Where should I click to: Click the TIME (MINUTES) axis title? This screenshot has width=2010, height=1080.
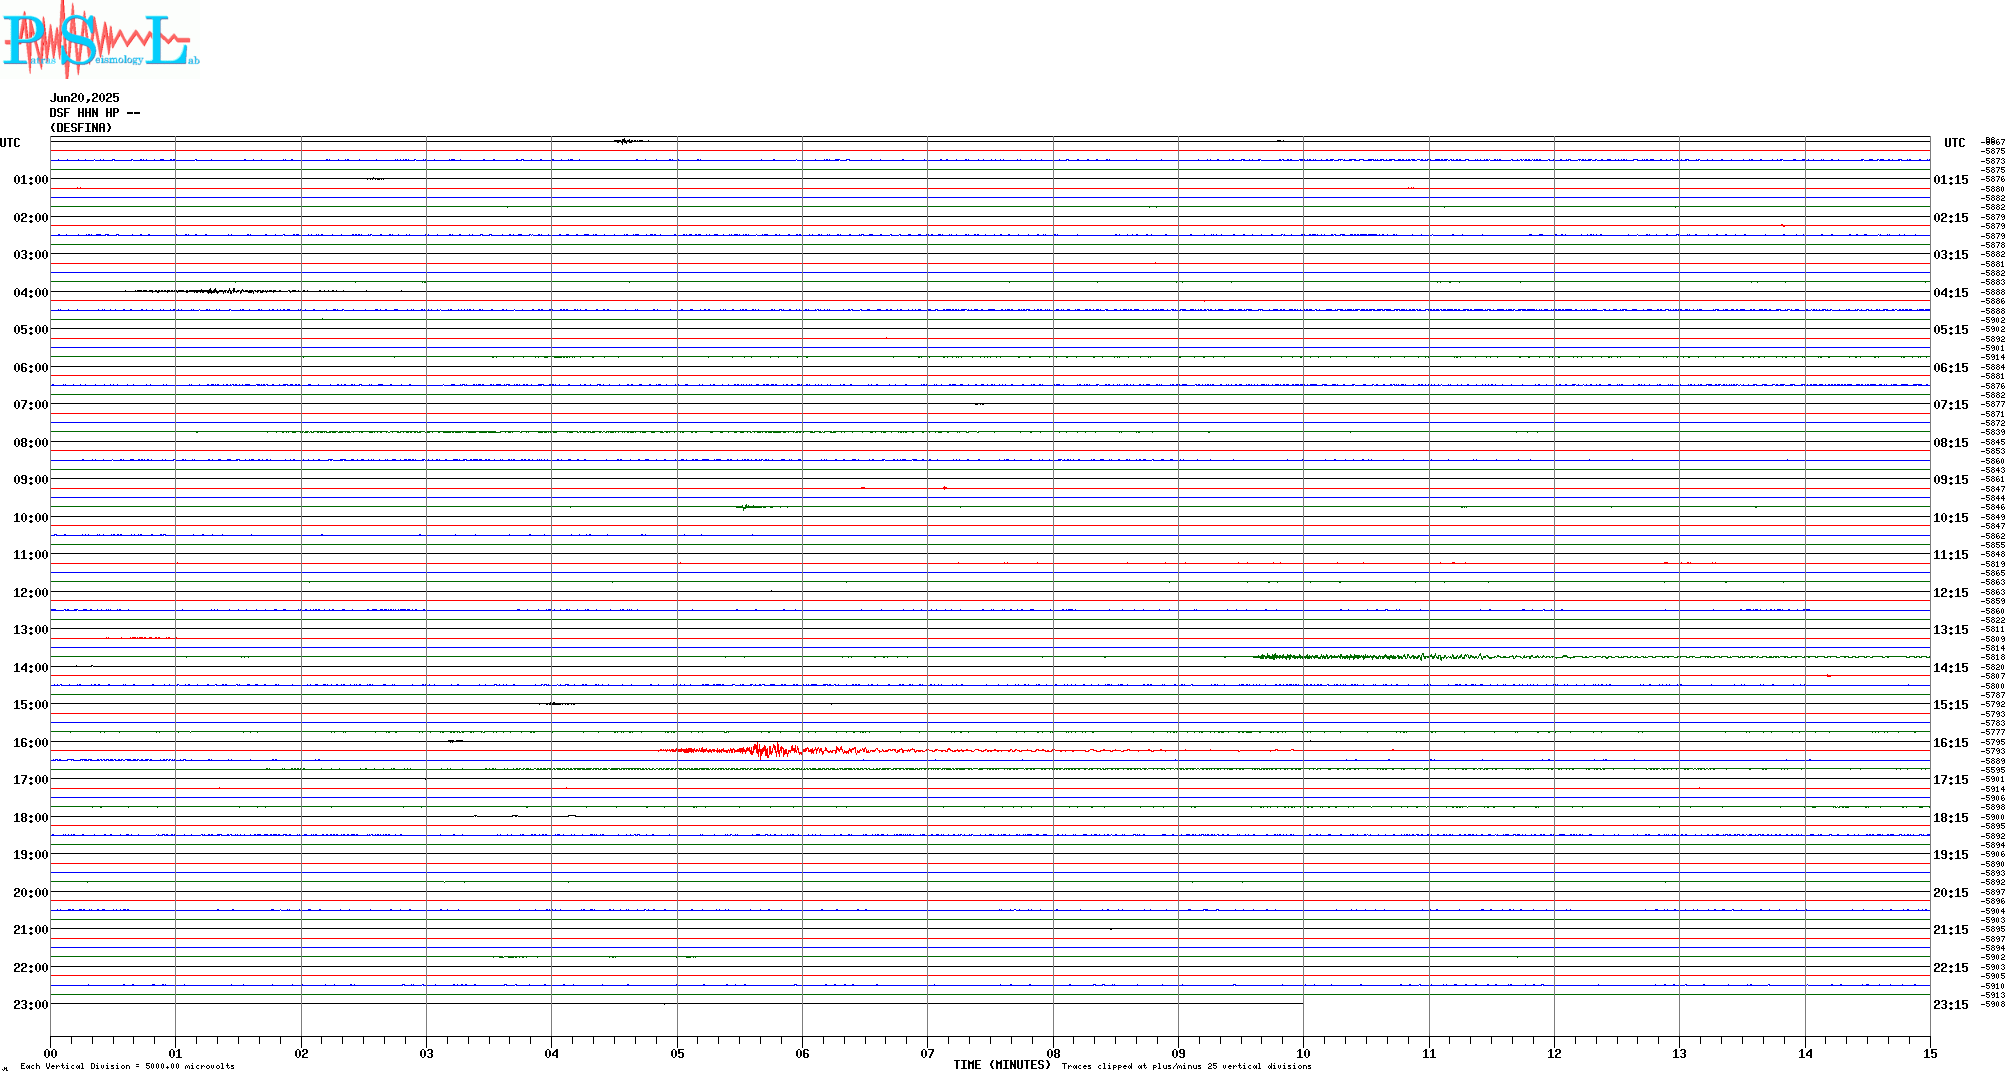(x=1002, y=1065)
